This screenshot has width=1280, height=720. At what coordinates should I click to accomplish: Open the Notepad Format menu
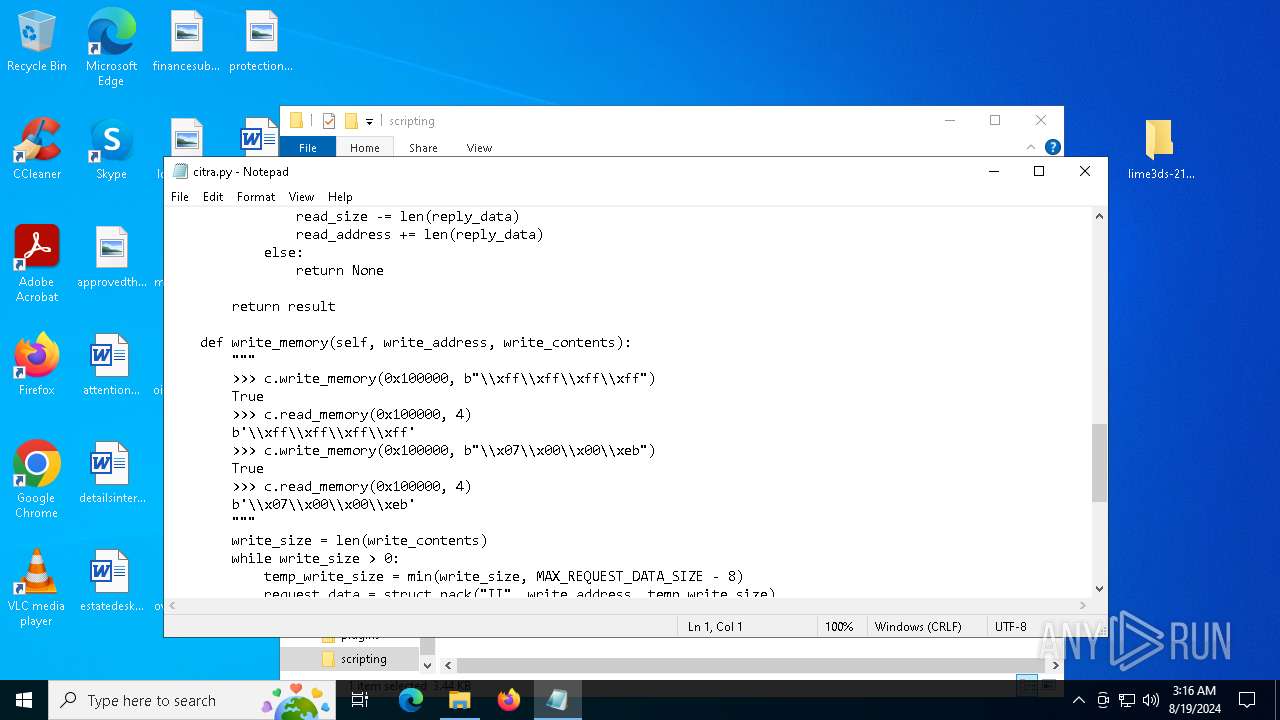point(256,197)
